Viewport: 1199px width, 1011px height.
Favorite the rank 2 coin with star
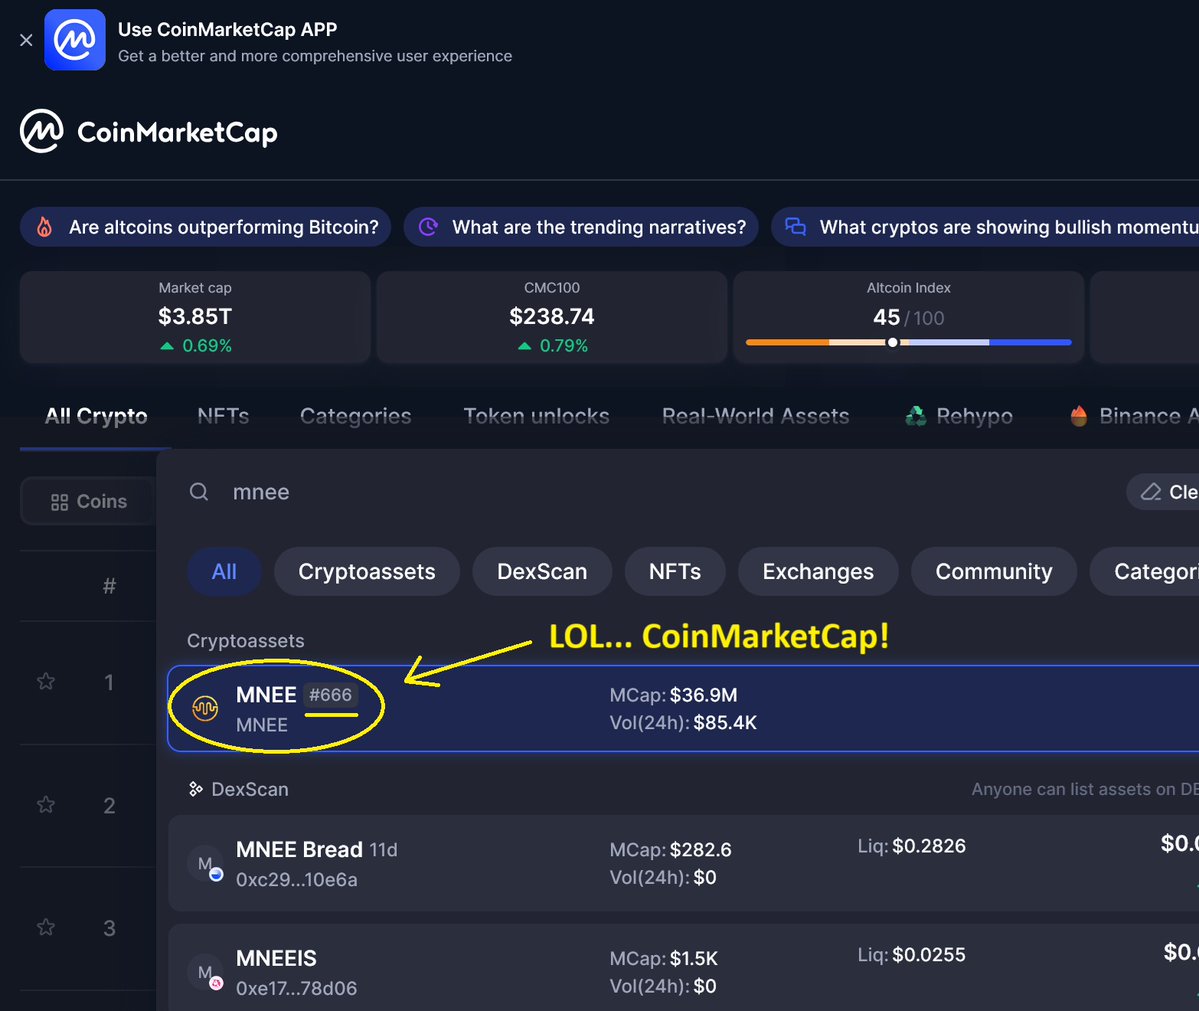click(46, 805)
